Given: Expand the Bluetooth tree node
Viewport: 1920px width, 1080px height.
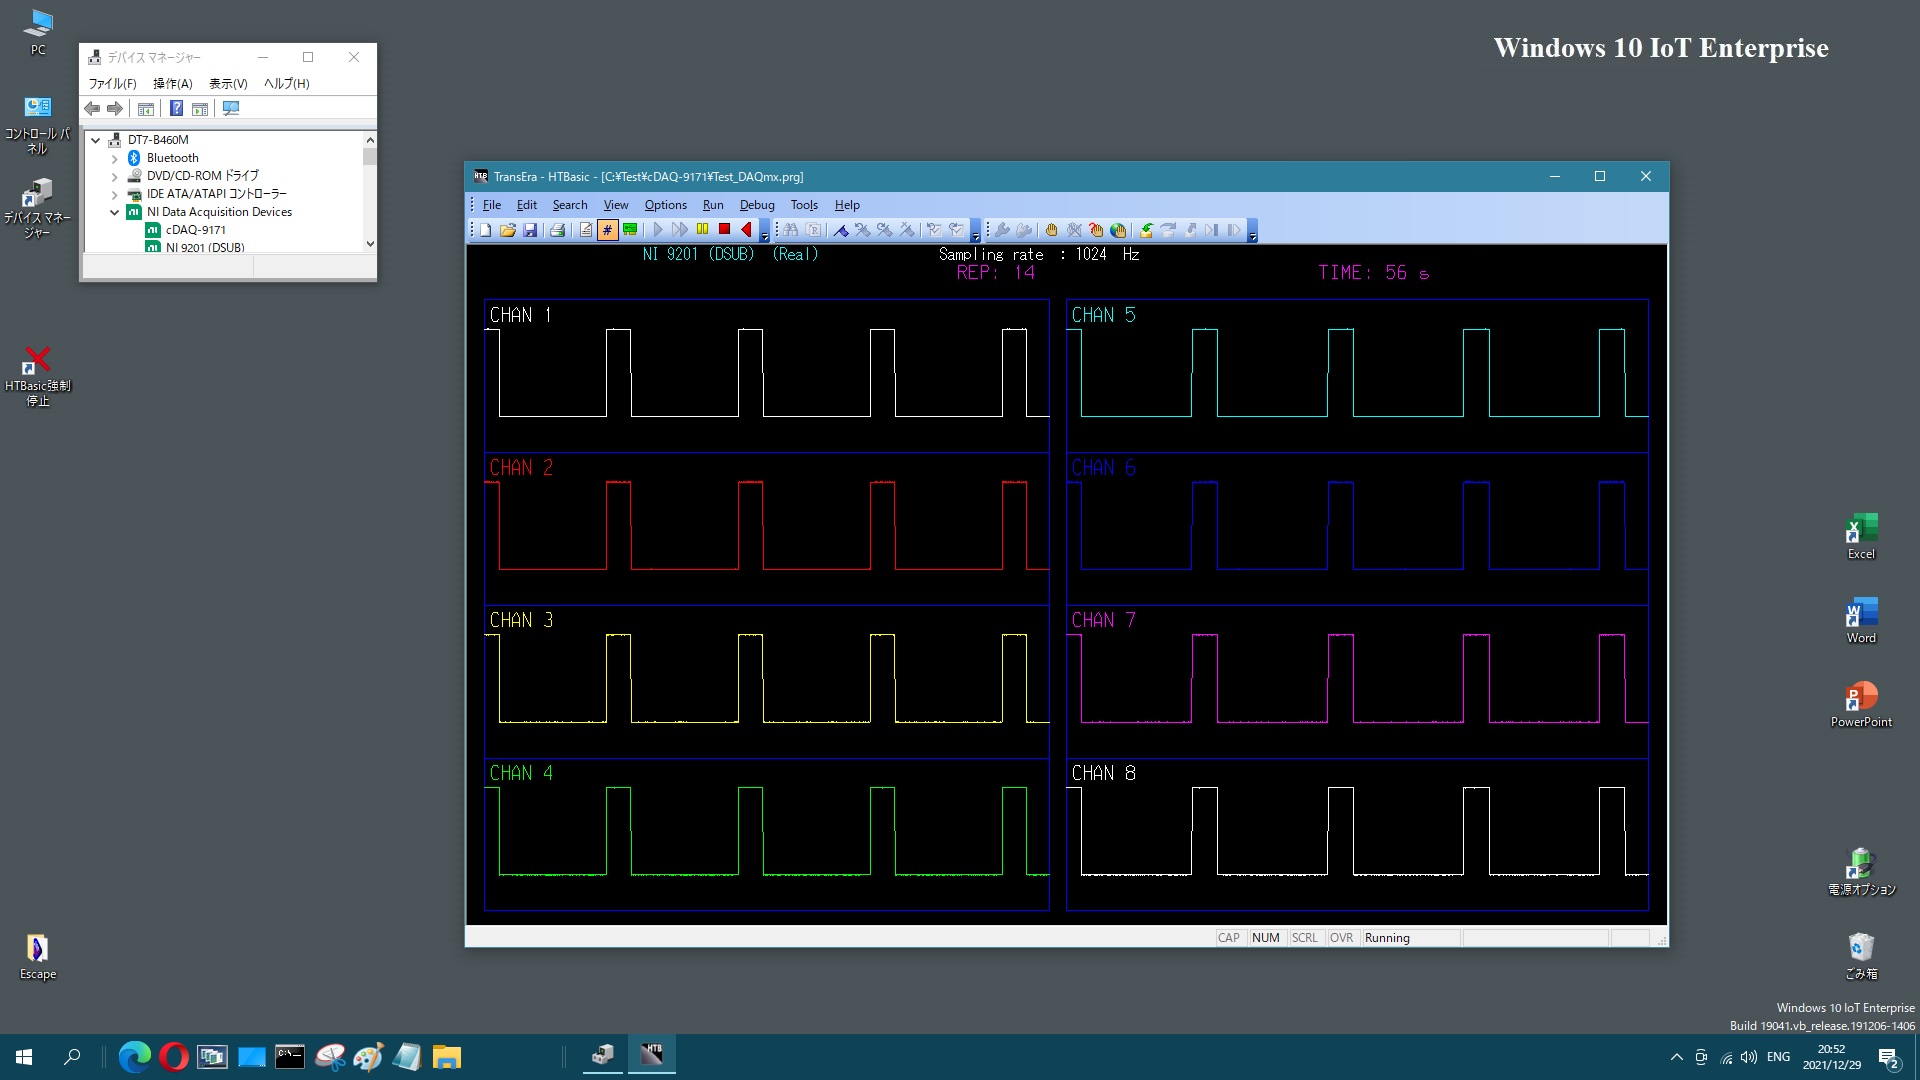Looking at the screenshot, I should [114, 158].
